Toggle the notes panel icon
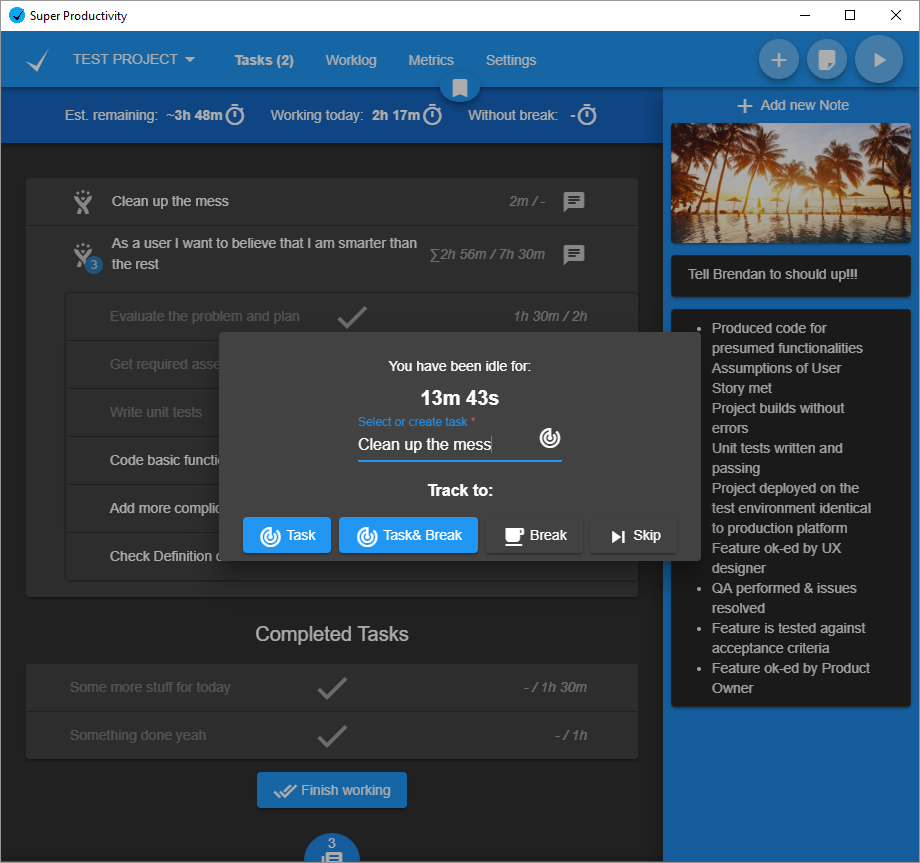Viewport: 920px width, 863px height. click(x=827, y=60)
